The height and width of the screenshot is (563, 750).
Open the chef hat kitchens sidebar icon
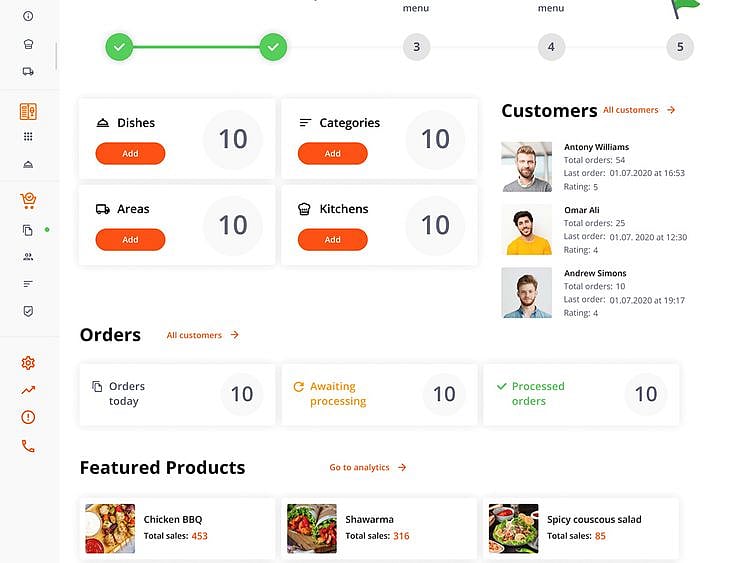click(x=28, y=44)
